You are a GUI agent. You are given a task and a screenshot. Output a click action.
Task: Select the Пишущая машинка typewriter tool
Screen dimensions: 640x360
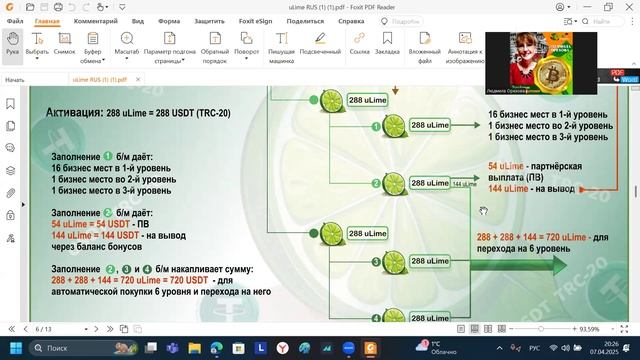[282, 47]
